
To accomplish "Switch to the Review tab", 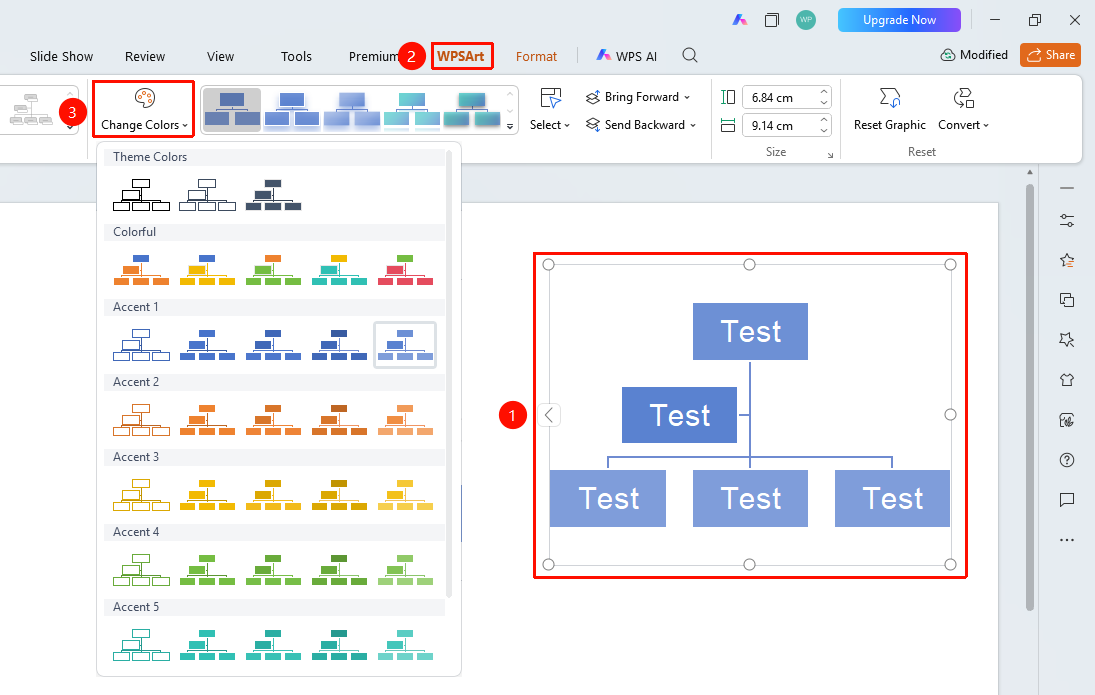I will click(145, 57).
